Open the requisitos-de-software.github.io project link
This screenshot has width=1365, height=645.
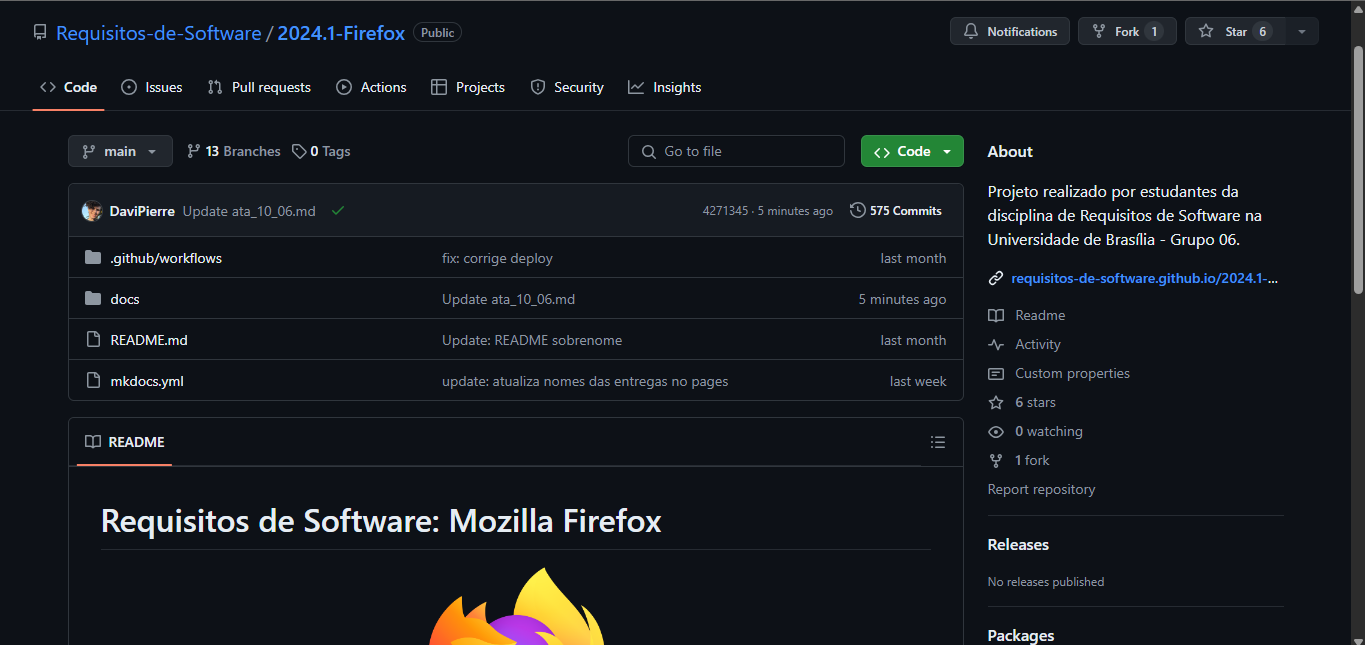[x=1144, y=278]
